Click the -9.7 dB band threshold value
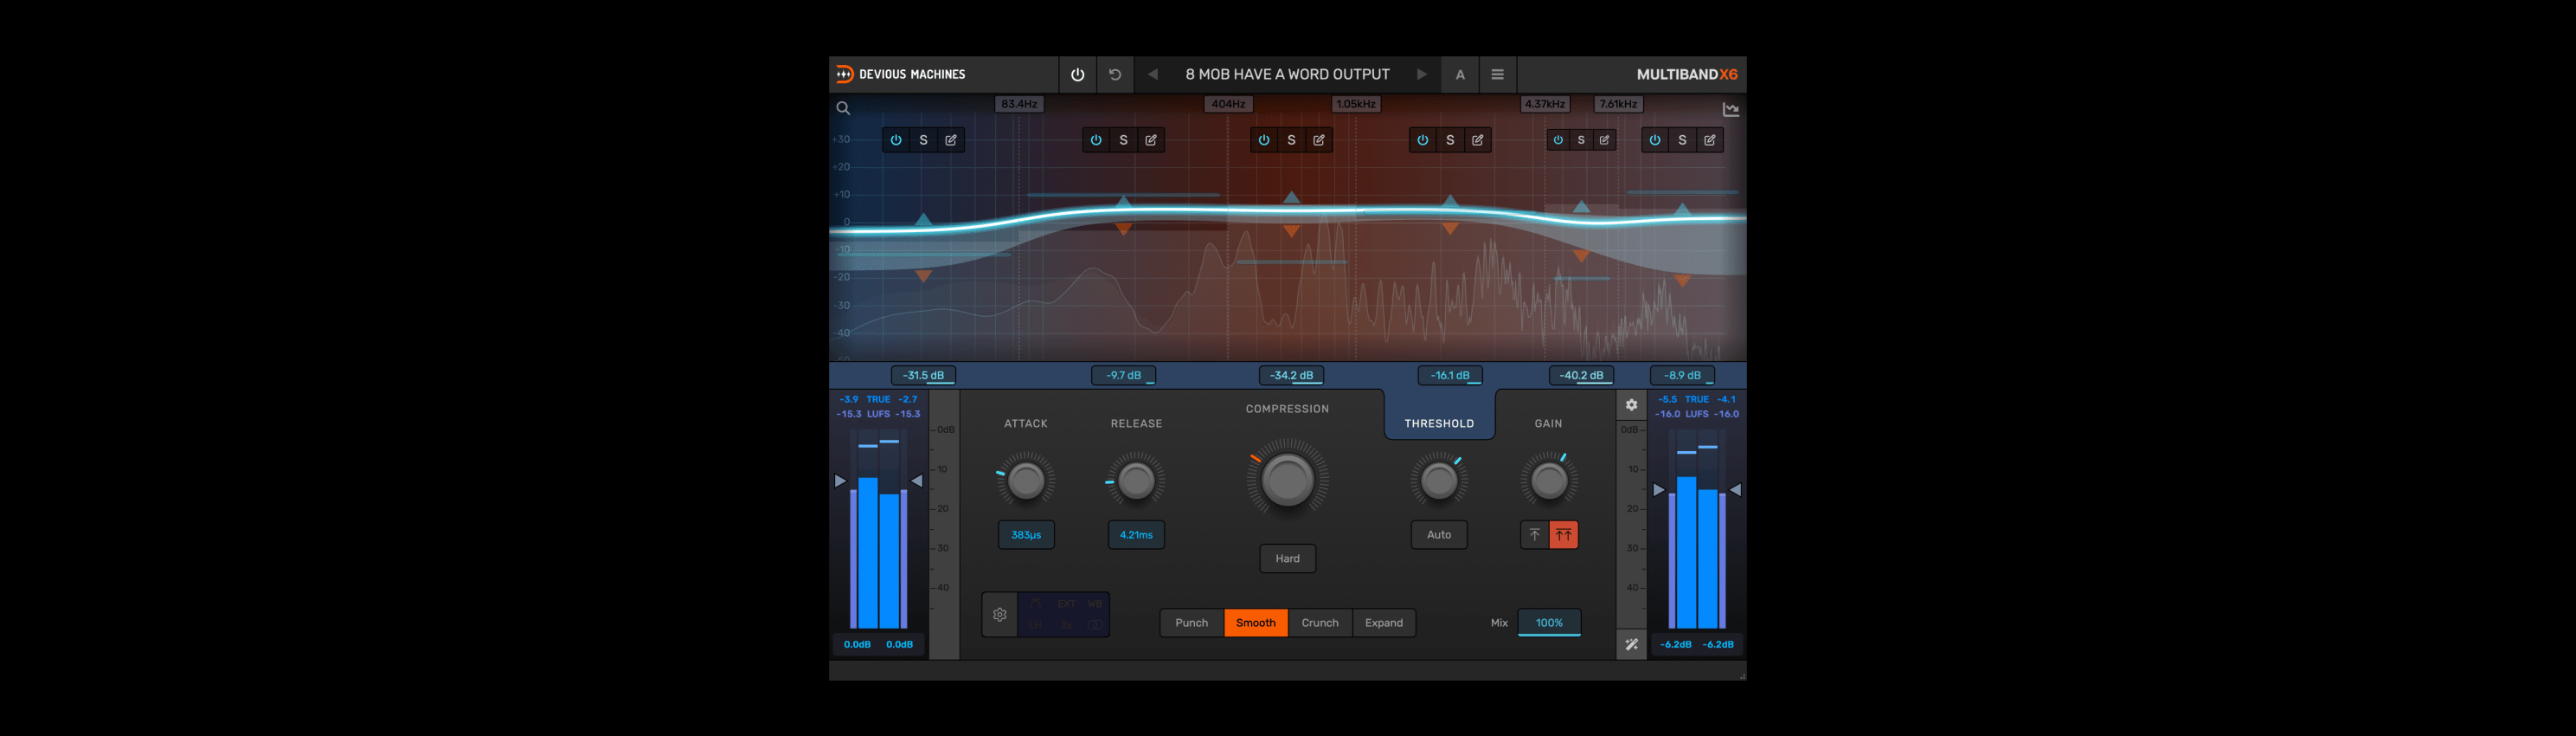Viewport: 2576px width, 736px height. [x=1123, y=376]
